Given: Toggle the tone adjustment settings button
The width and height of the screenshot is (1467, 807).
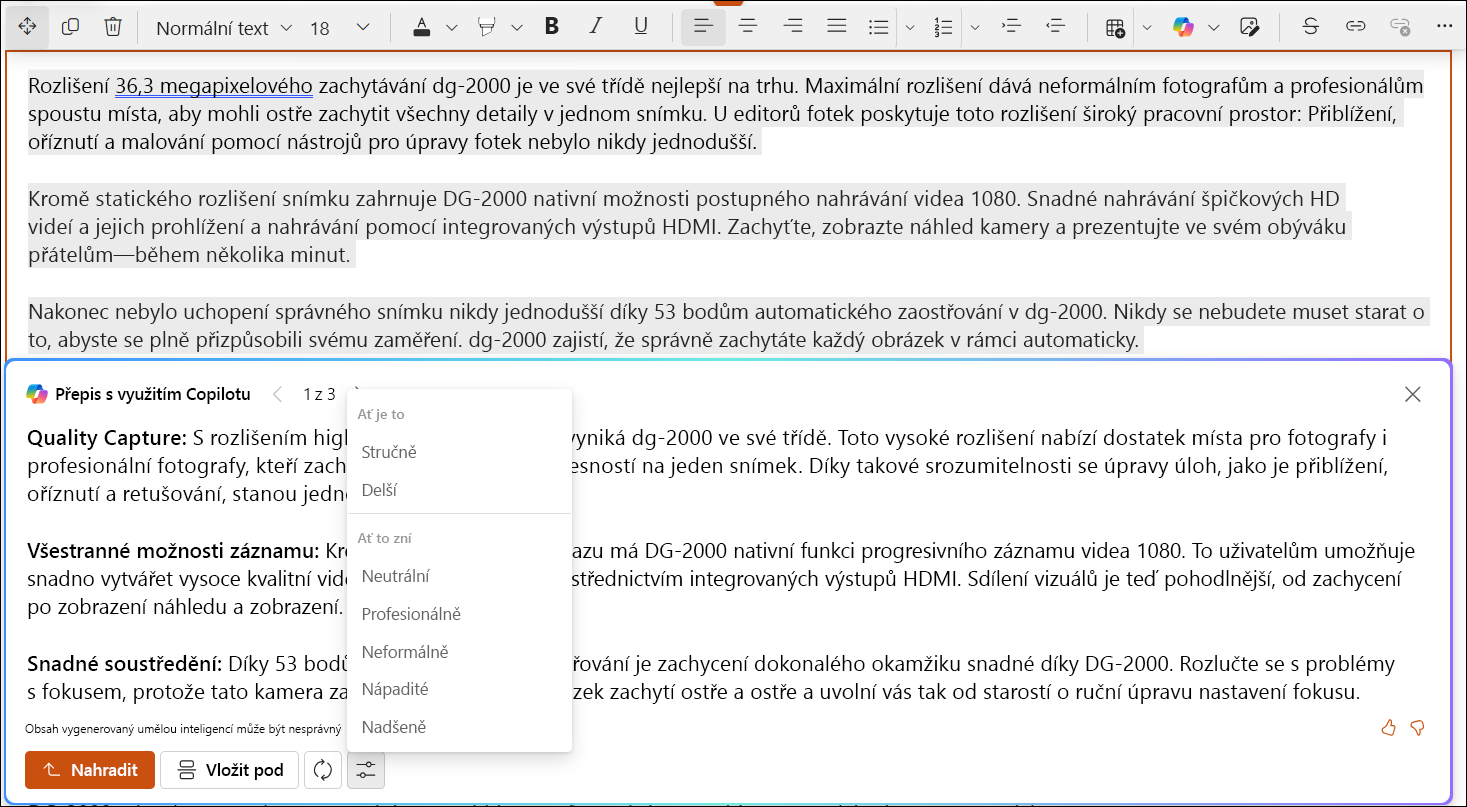Looking at the screenshot, I should [x=366, y=770].
